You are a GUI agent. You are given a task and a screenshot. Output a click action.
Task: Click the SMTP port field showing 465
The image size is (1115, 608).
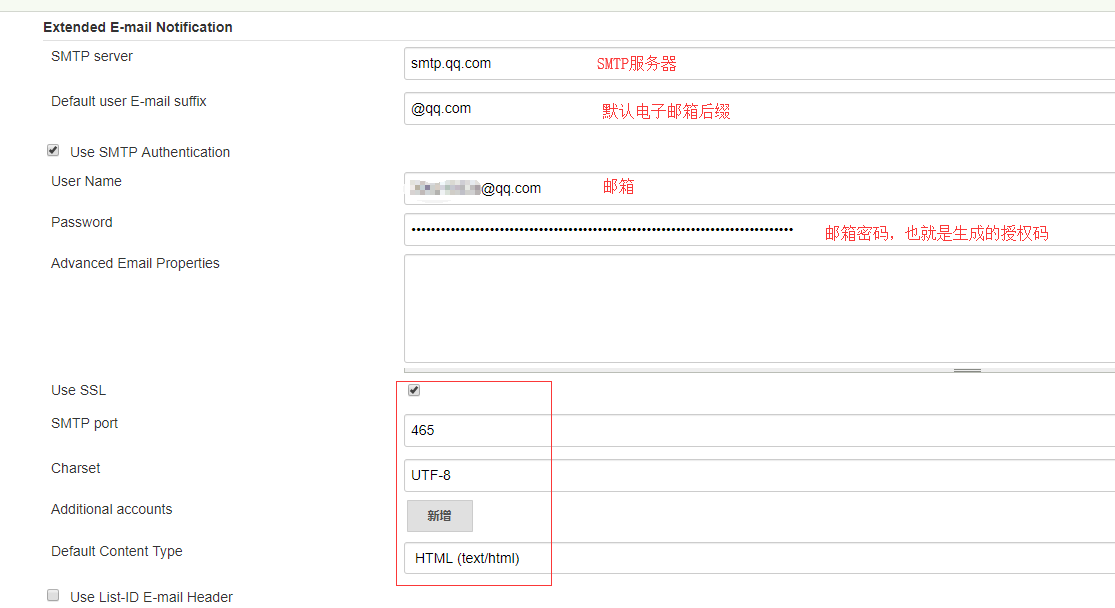[759, 430]
